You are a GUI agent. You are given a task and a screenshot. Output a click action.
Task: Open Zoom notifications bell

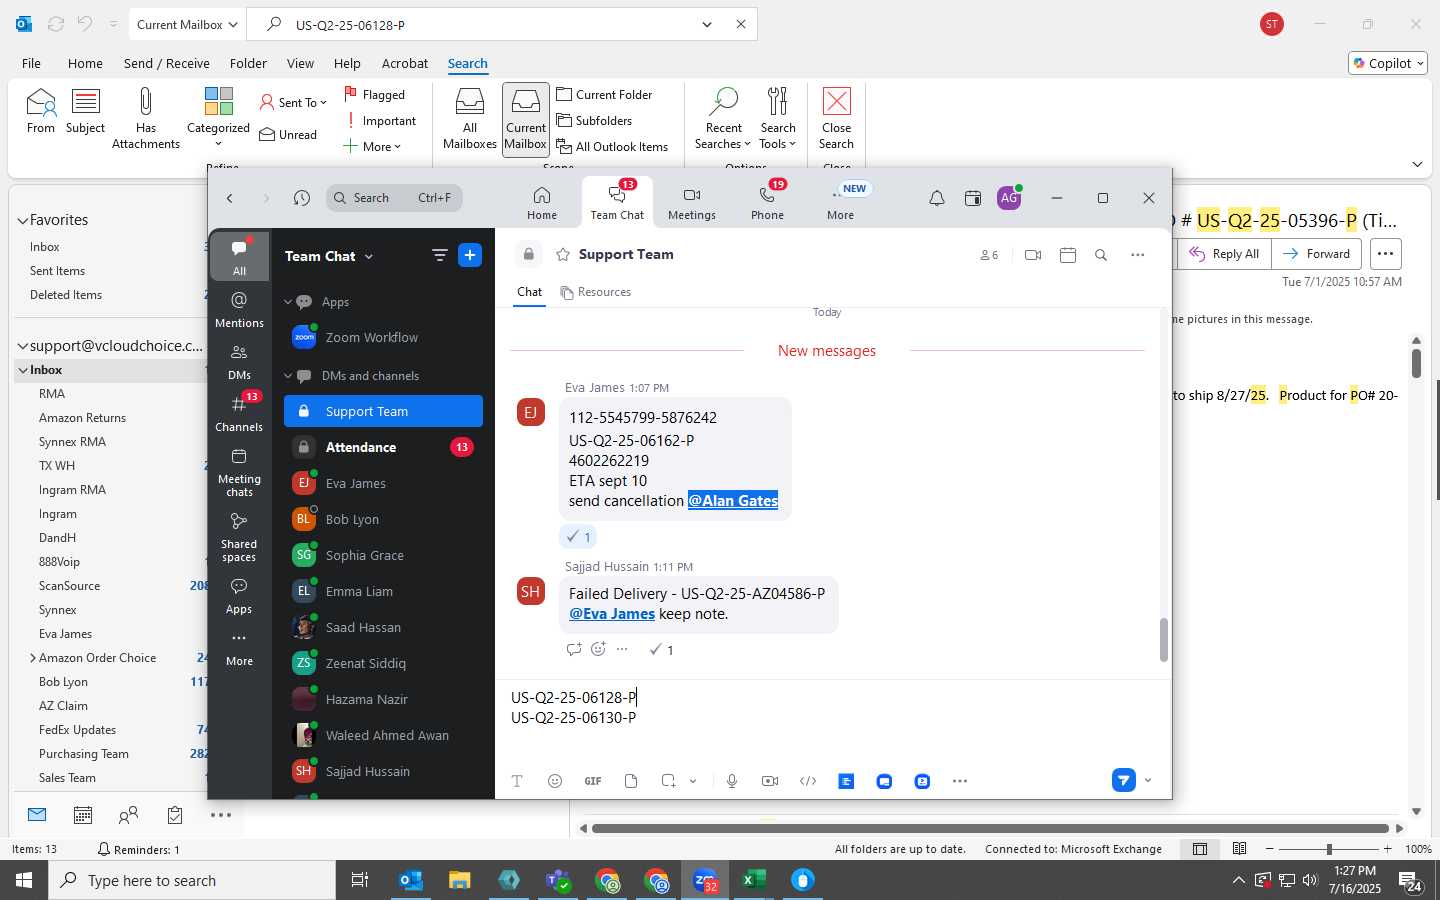coord(937,198)
